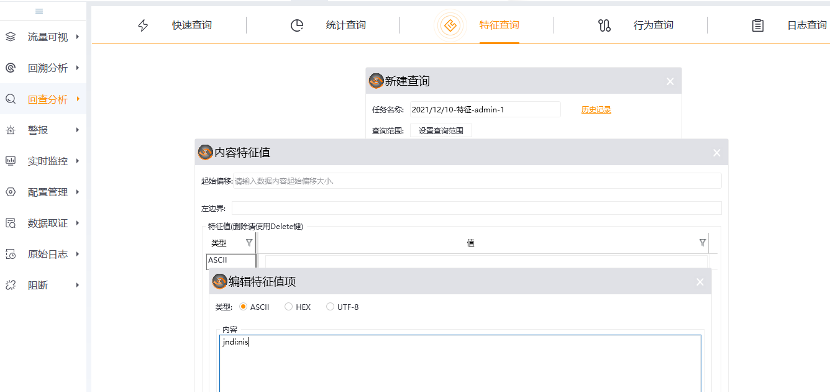Switch to the 日志查询 tab

pyautogui.click(x=807, y=25)
